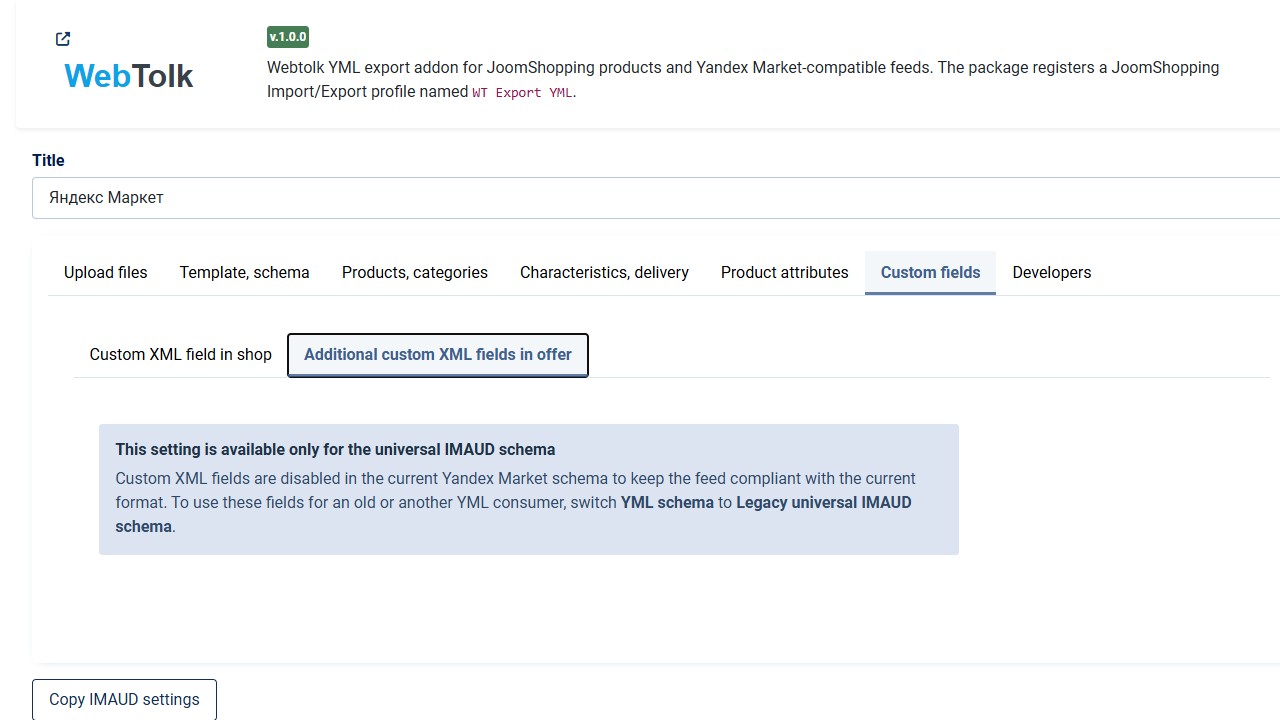Click the Title input containing Яндекс Маркет
The image size is (1280, 720).
656,198
